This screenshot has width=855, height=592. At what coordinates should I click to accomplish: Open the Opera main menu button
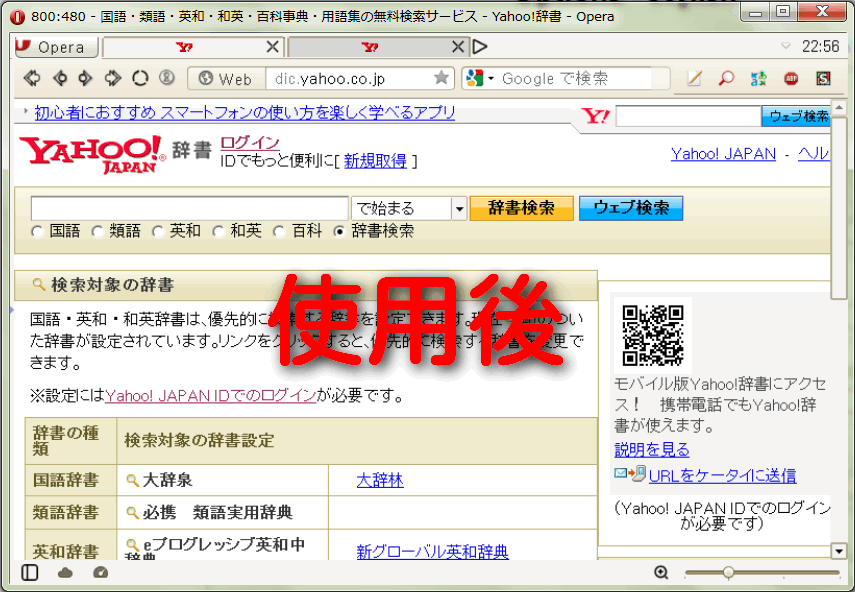[56, 47]
